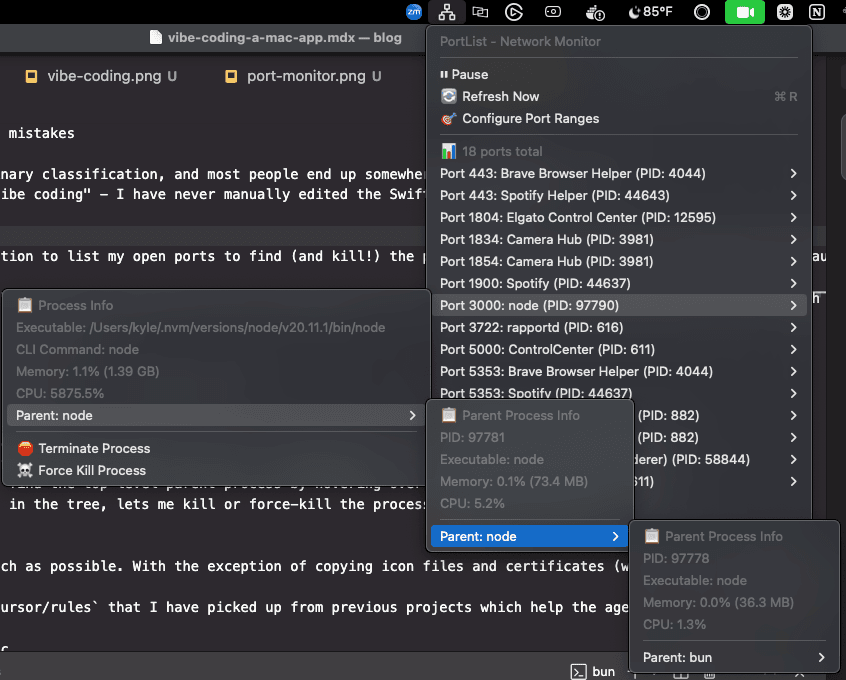846x680 pixels.
Task: Select the highlighted Parent: node item
Action: (x=528, y=537)
